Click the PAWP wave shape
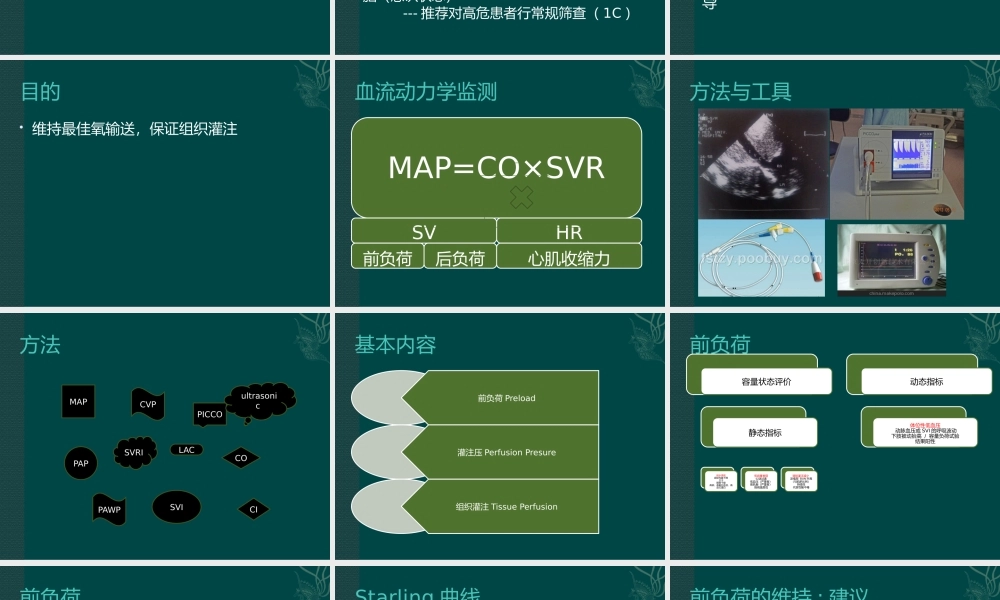Screen dimensions: 1000x600 [x=109, y=508]
